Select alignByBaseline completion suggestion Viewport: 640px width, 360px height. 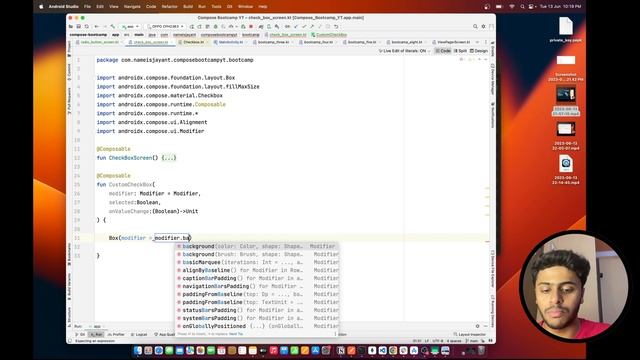[257, 270]
